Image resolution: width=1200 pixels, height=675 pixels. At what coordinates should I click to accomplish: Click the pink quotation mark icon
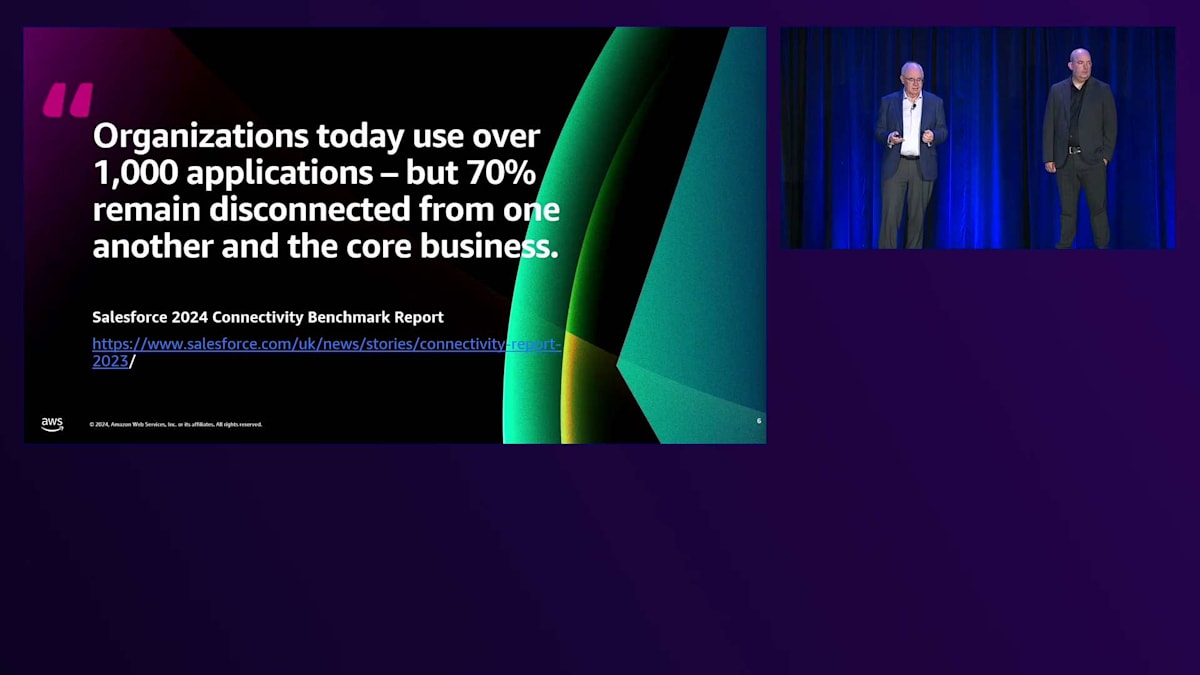[67, 100]
